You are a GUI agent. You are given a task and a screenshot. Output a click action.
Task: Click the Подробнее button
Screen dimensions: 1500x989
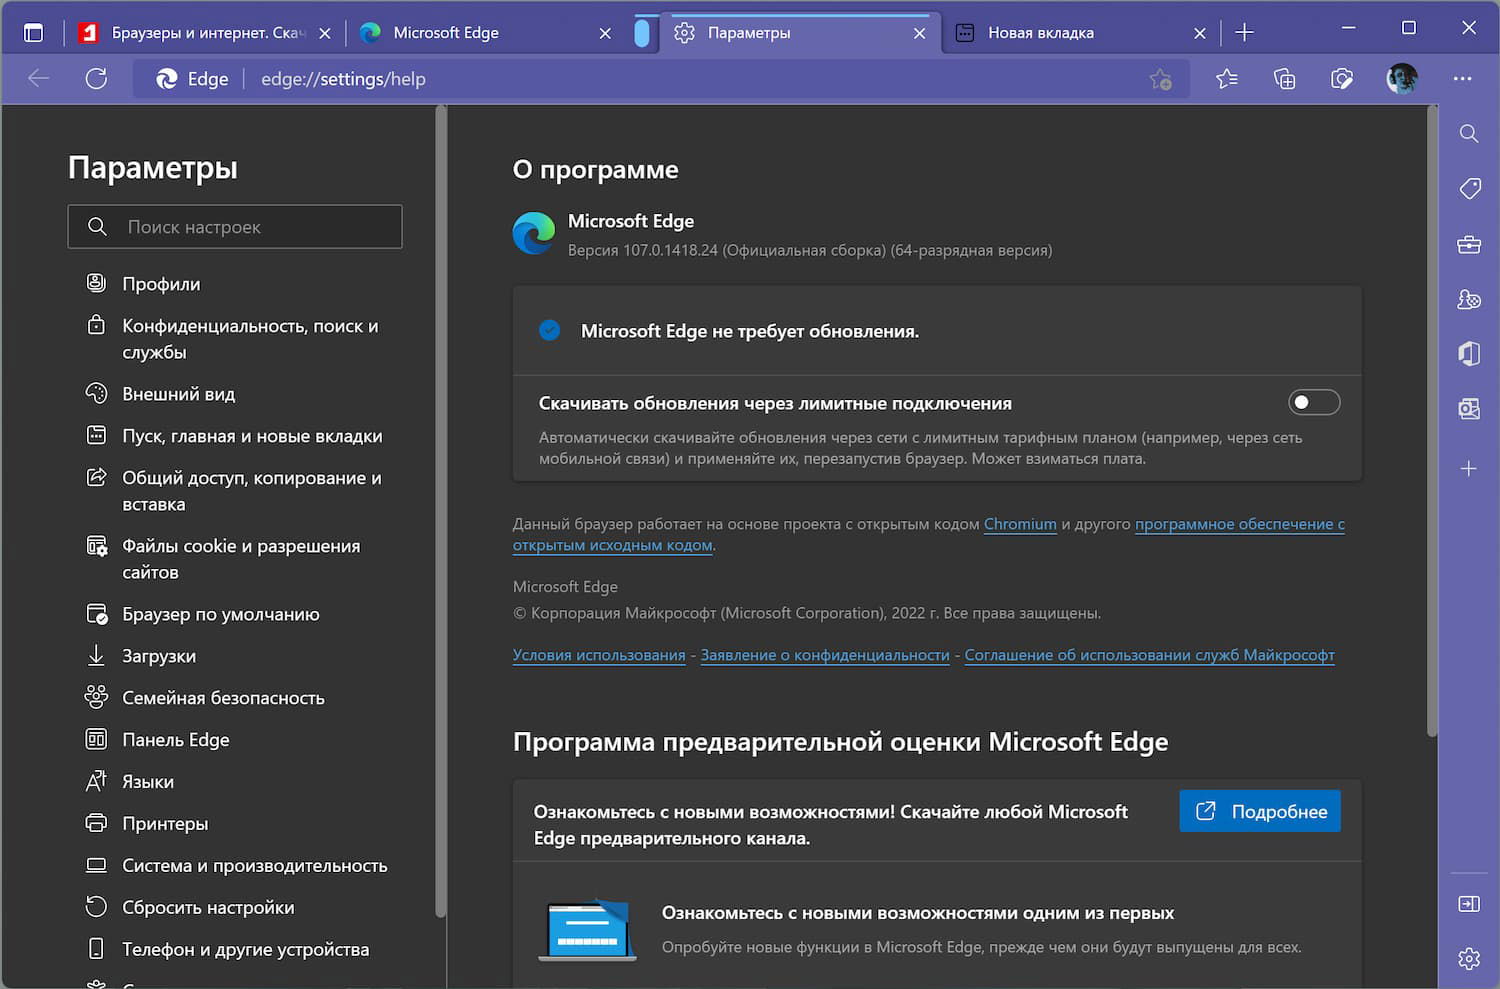[1260, 811]
